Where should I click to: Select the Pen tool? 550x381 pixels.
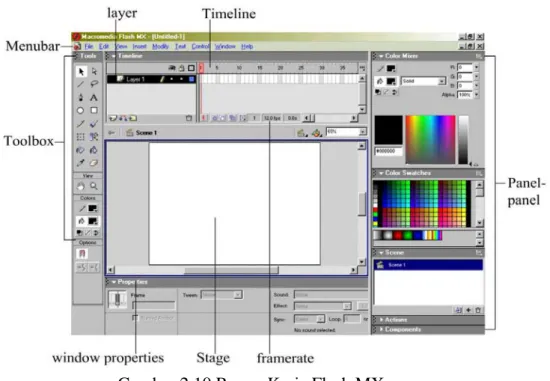tap(81, 97)
